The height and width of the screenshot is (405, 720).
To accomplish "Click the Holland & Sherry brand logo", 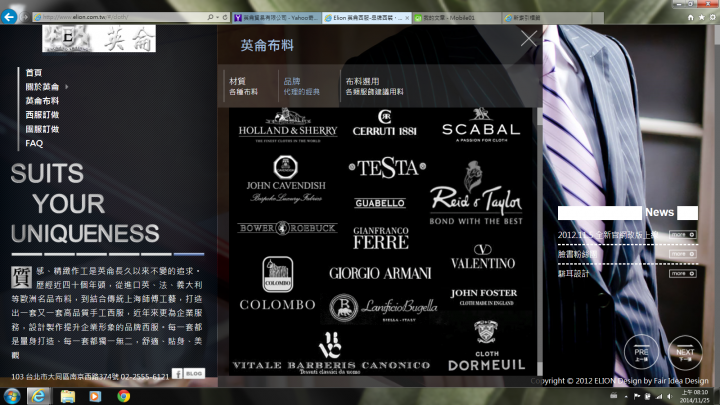I will click(x=288, y=125).
